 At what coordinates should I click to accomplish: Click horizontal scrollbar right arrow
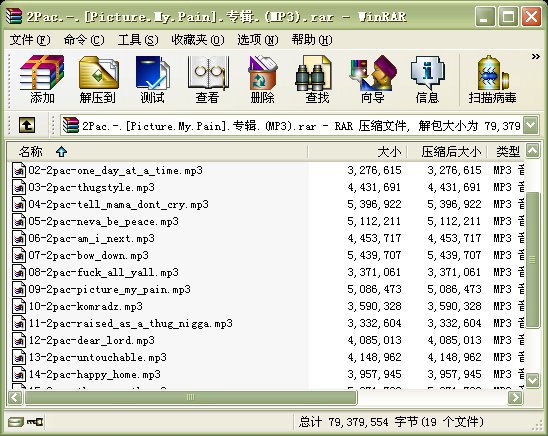coord(516,397)
